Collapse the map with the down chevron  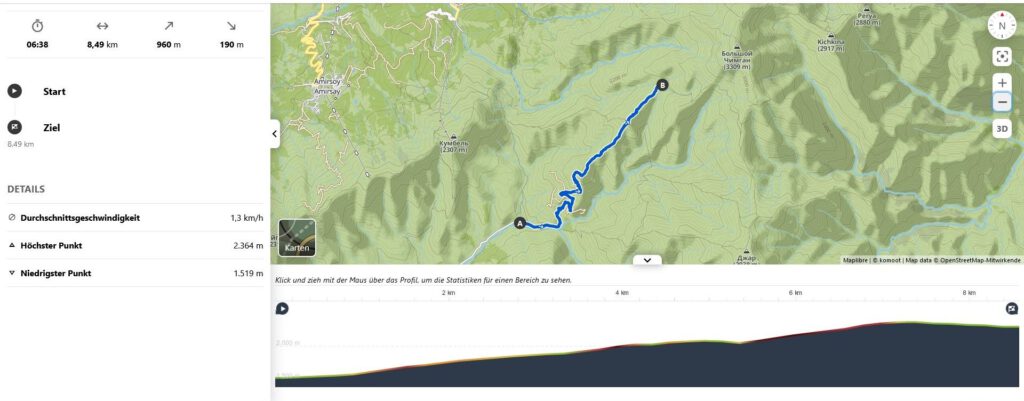tap(647, 260)
